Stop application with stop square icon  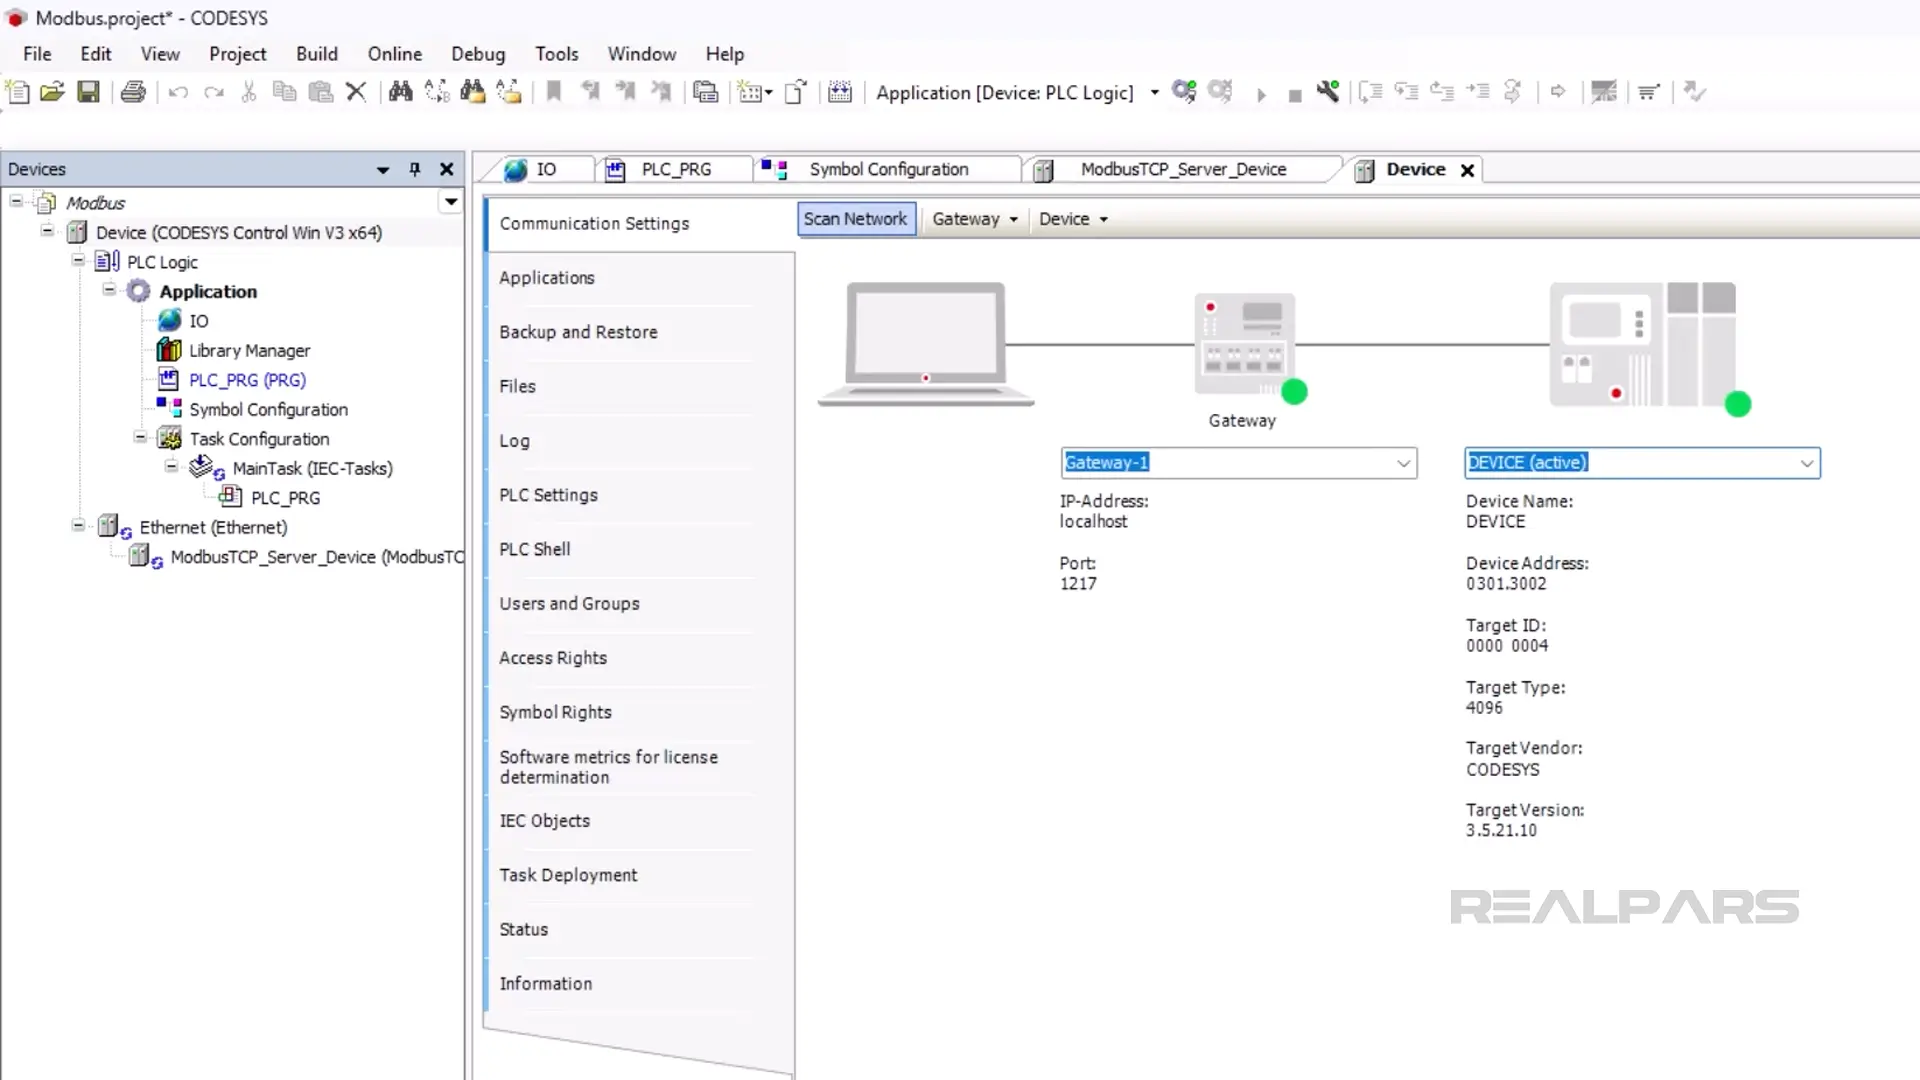[1295, 95]
